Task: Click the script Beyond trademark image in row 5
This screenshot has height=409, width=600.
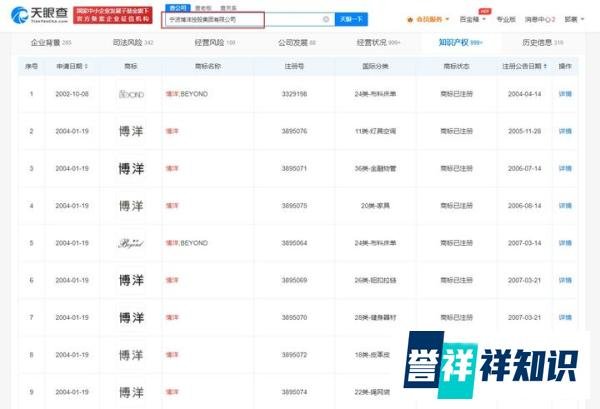Action: pyautogui.click(x=131, y=243)
